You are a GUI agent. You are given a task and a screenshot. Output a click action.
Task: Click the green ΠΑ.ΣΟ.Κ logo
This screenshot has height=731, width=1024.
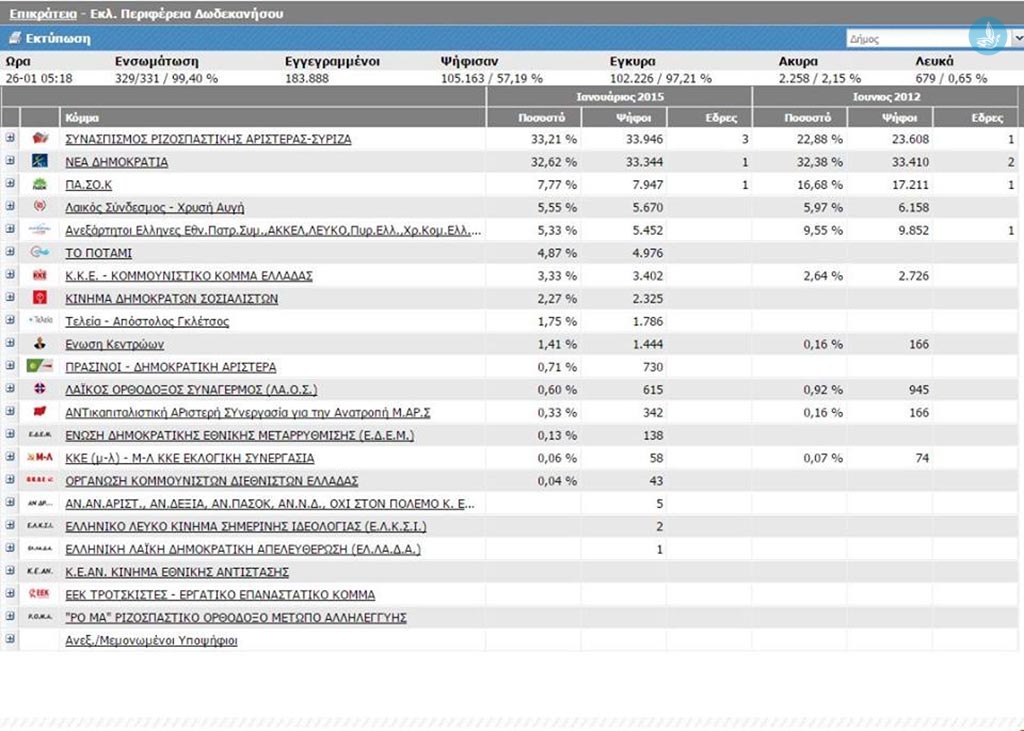[x=40, y=185]
